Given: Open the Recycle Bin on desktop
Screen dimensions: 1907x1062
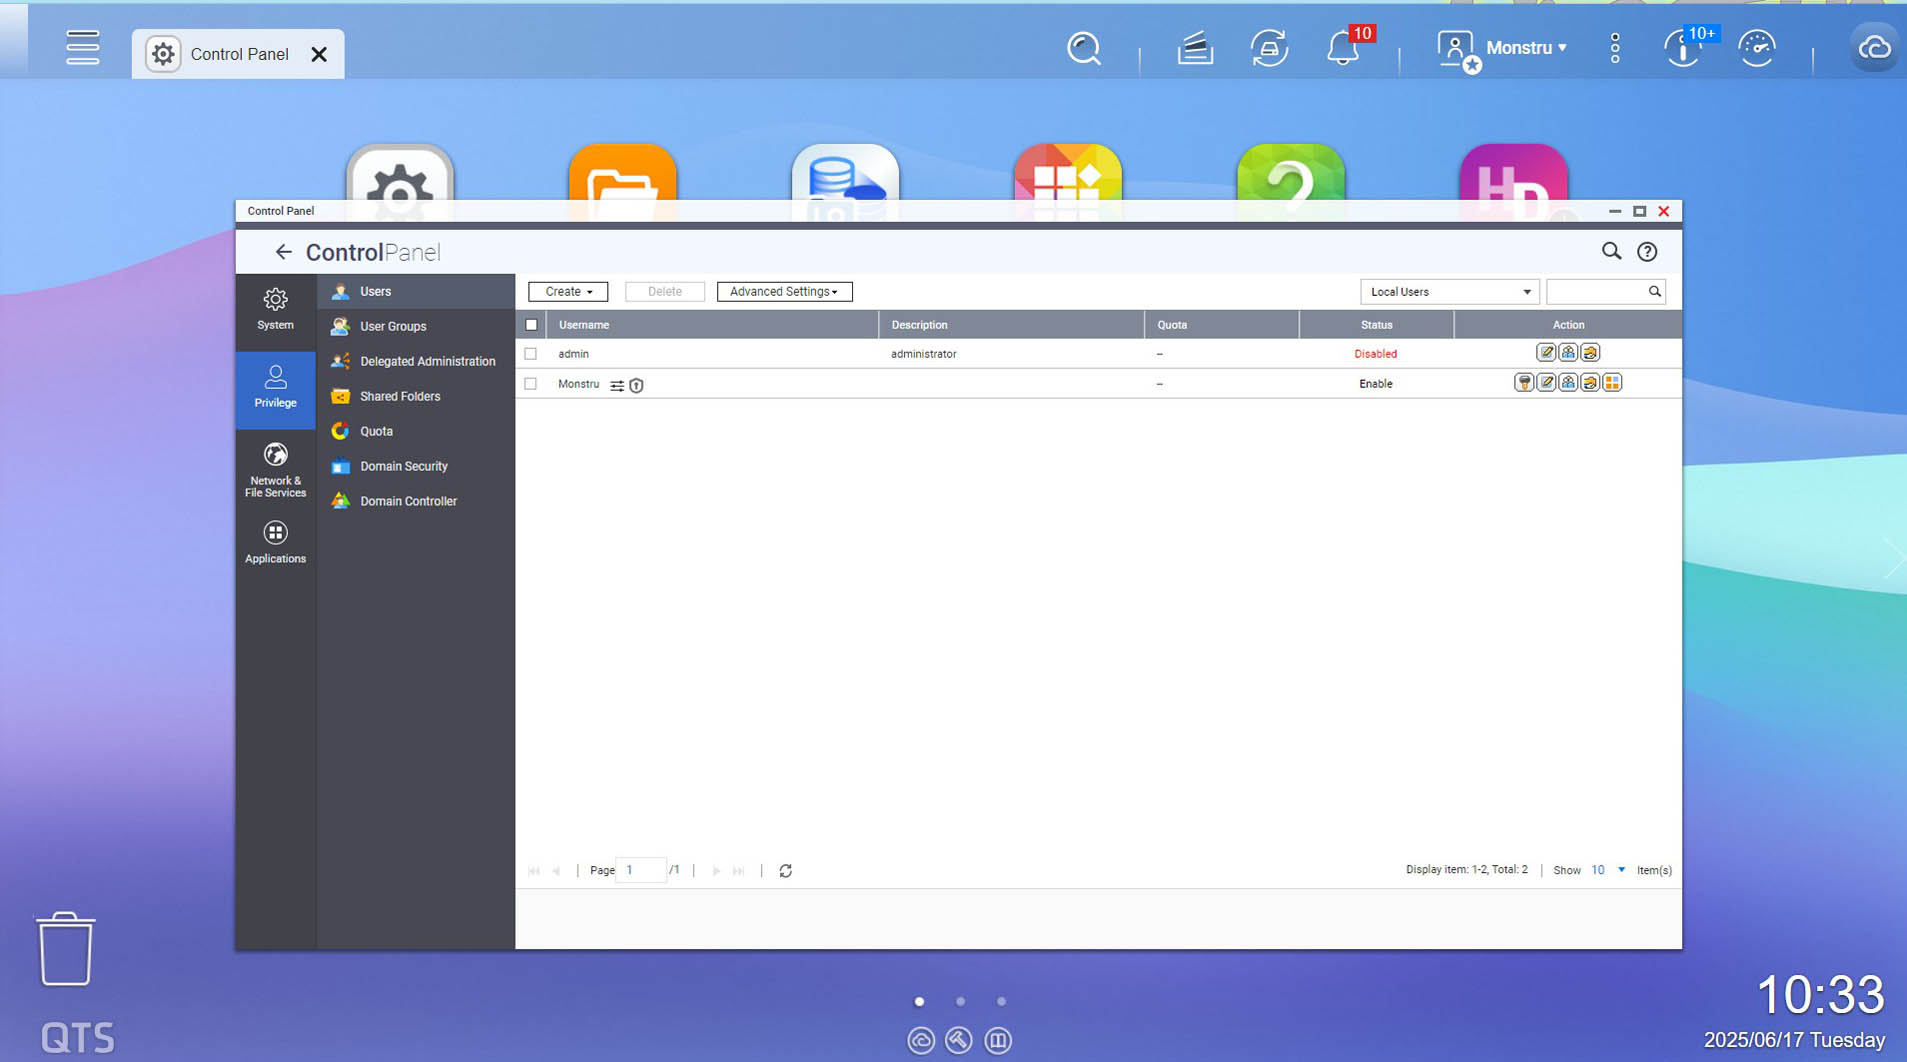Looking at the screenshot, I should (x=66, y=949).
